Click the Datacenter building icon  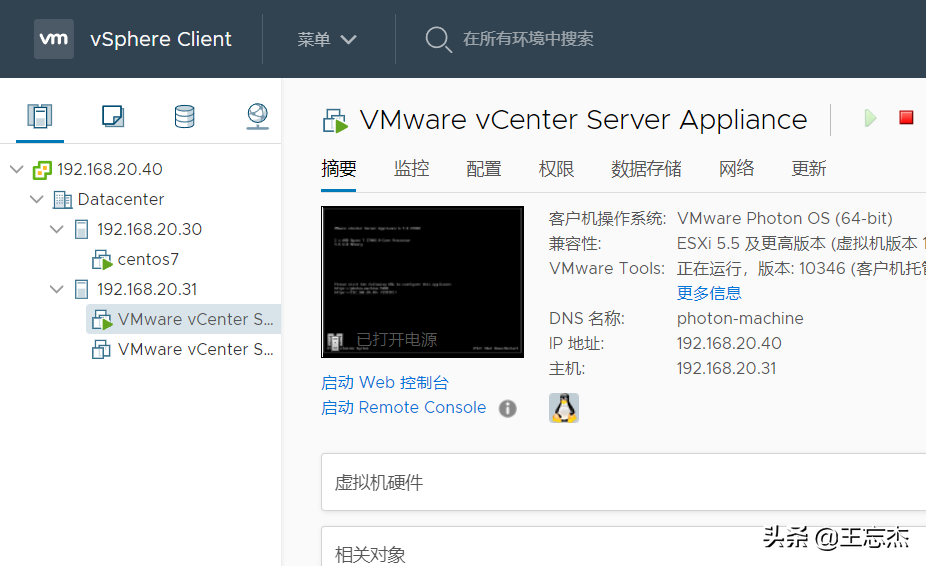tap(63, 200)
